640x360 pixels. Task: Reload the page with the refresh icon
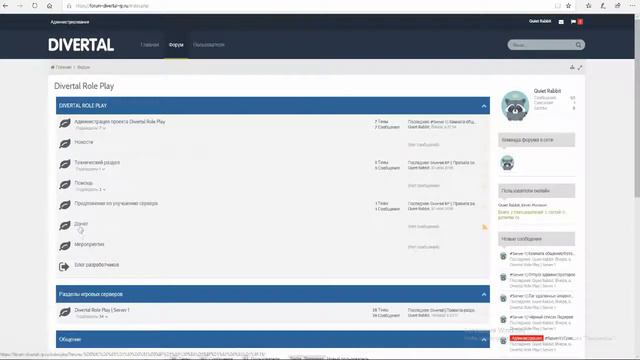coord(35,6)
